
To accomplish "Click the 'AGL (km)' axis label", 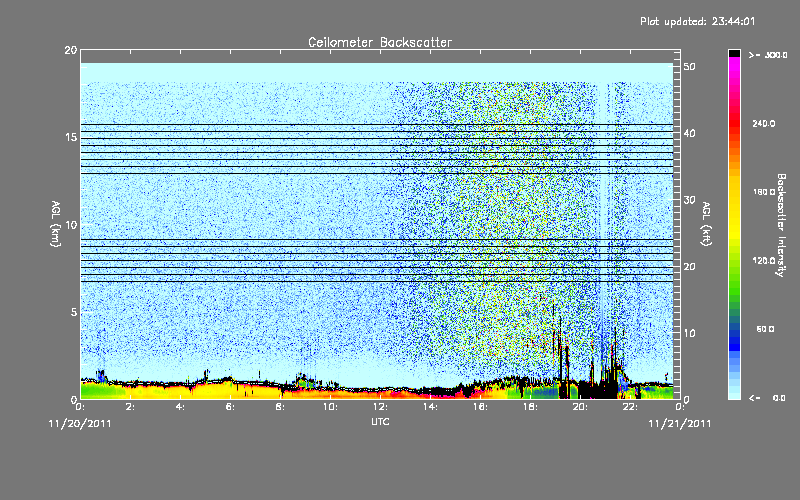I will (x=56, y=223).
